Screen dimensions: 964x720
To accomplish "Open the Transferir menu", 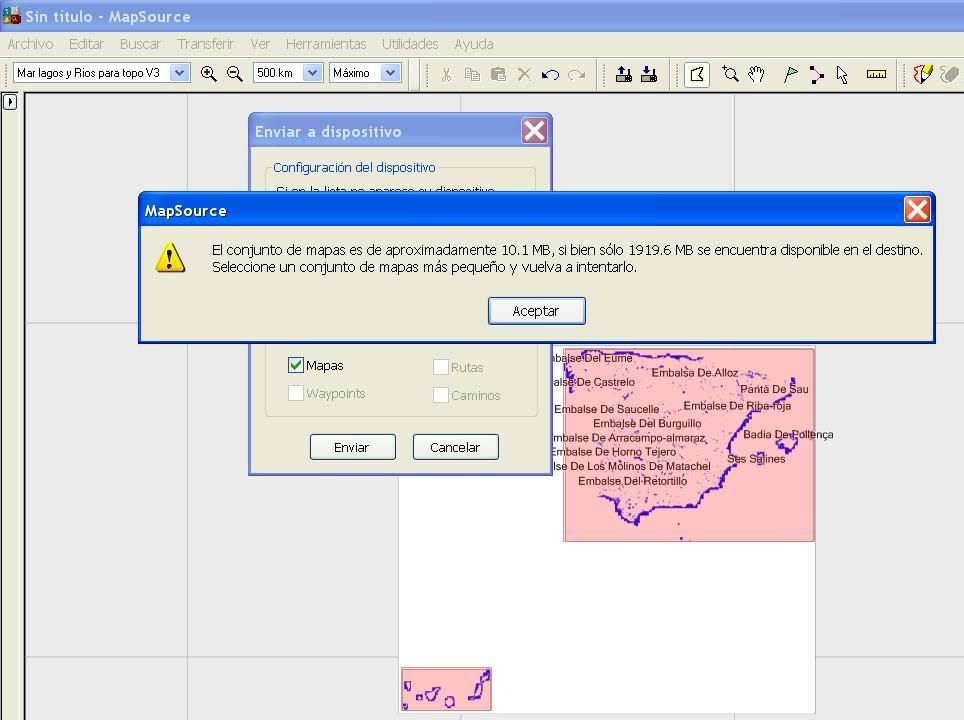I will 205,44.
